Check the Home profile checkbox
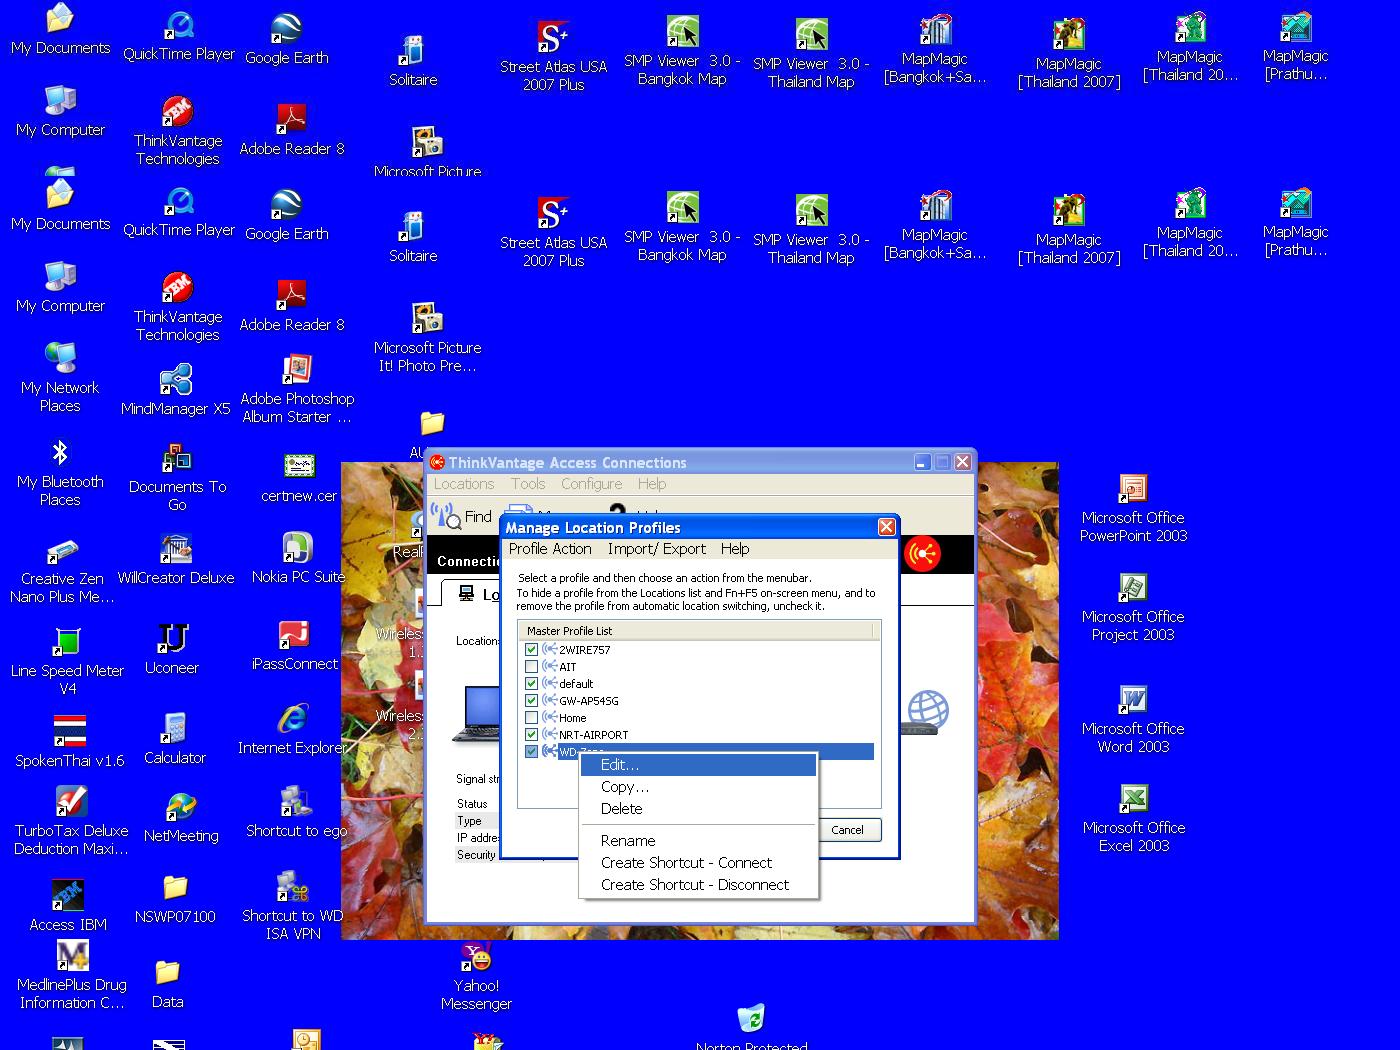This screenshot has width=1400, height=1050. point(532,718)
